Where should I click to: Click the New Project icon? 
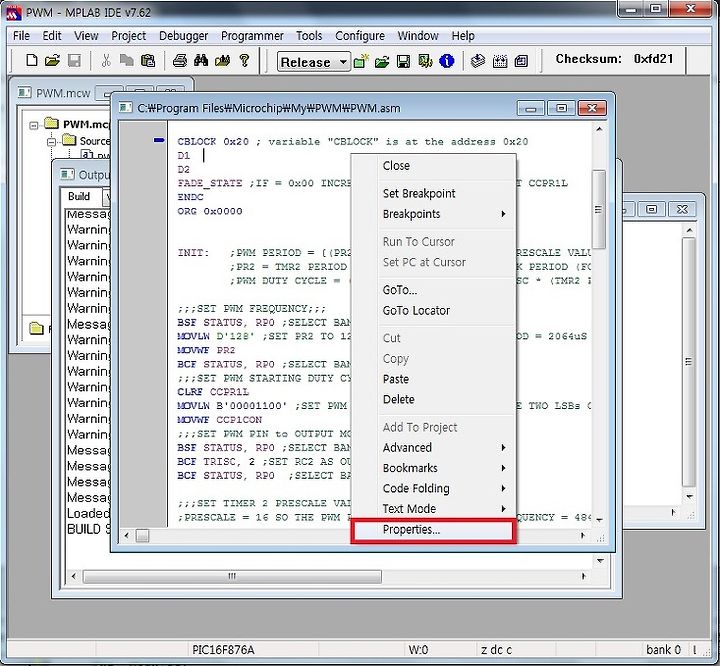click(x=361, y=61)
